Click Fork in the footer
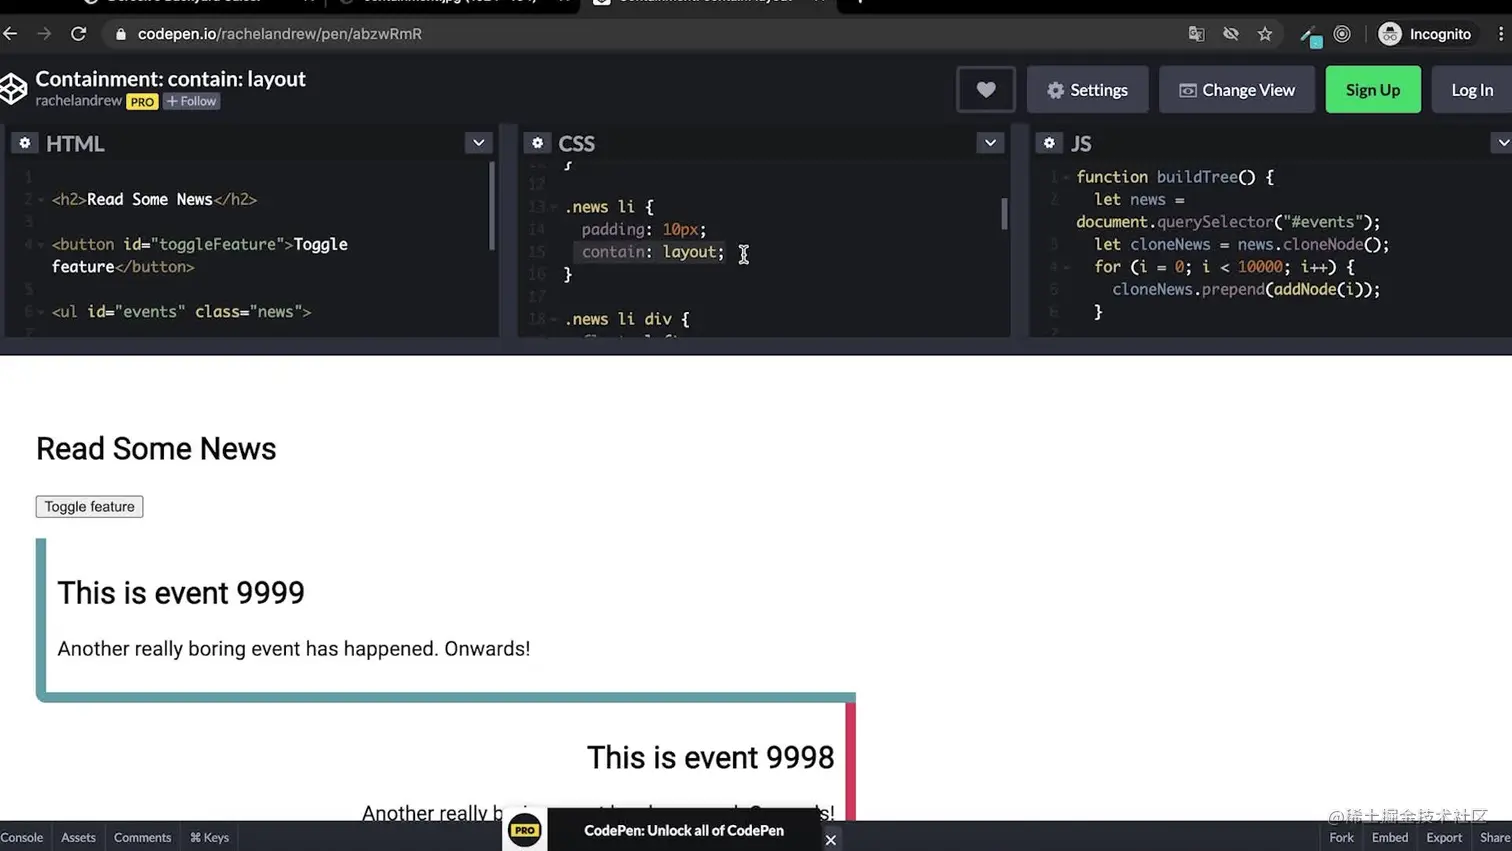Viewport: 1512px width, 851px height. point(1341,837)
